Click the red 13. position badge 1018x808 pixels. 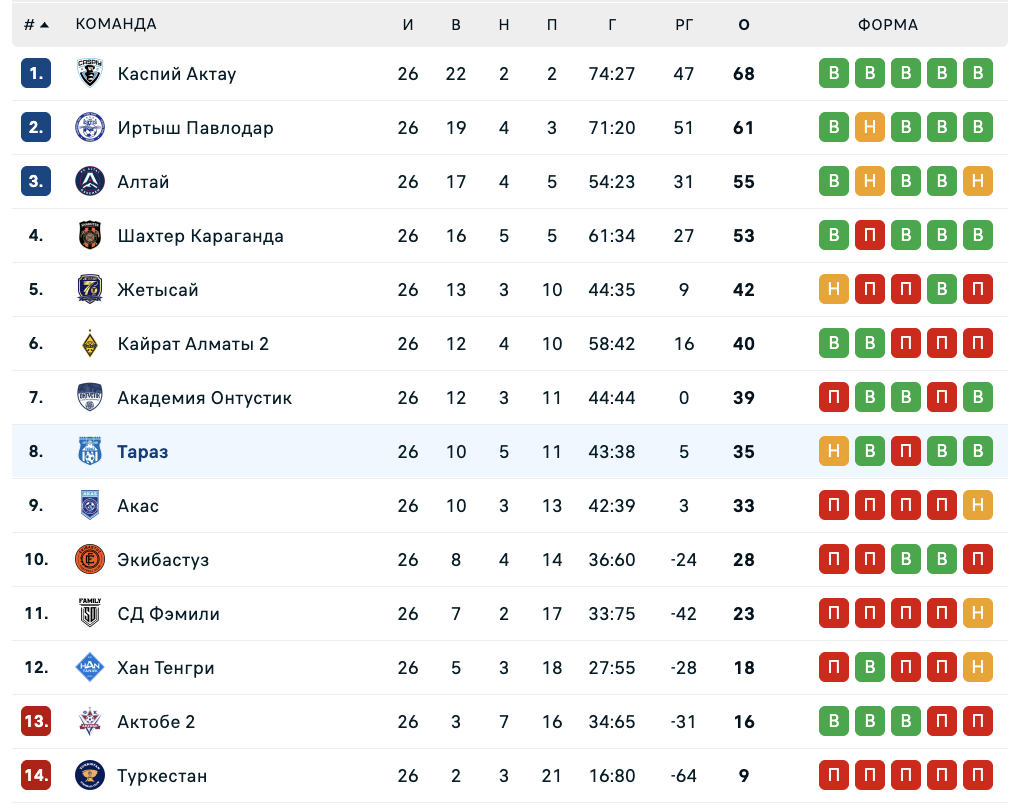coord(36,722)
